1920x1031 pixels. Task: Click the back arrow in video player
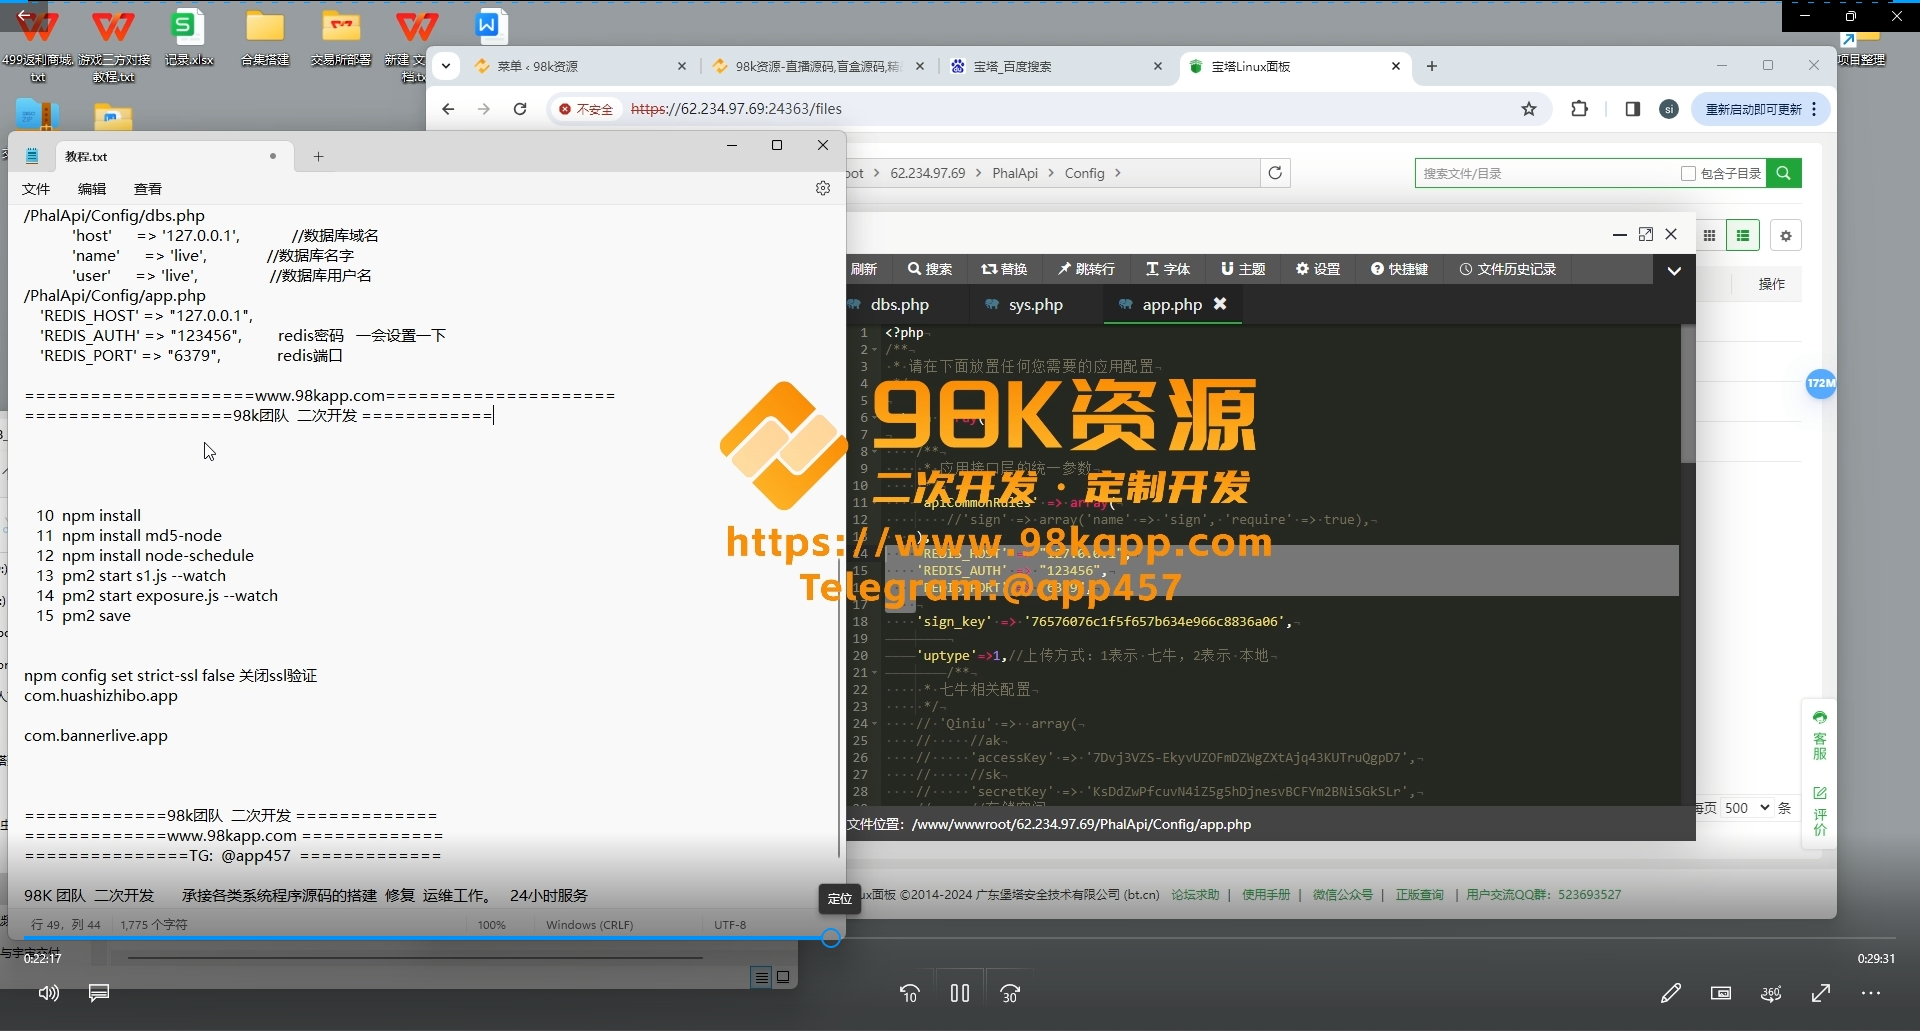(24, 14)
